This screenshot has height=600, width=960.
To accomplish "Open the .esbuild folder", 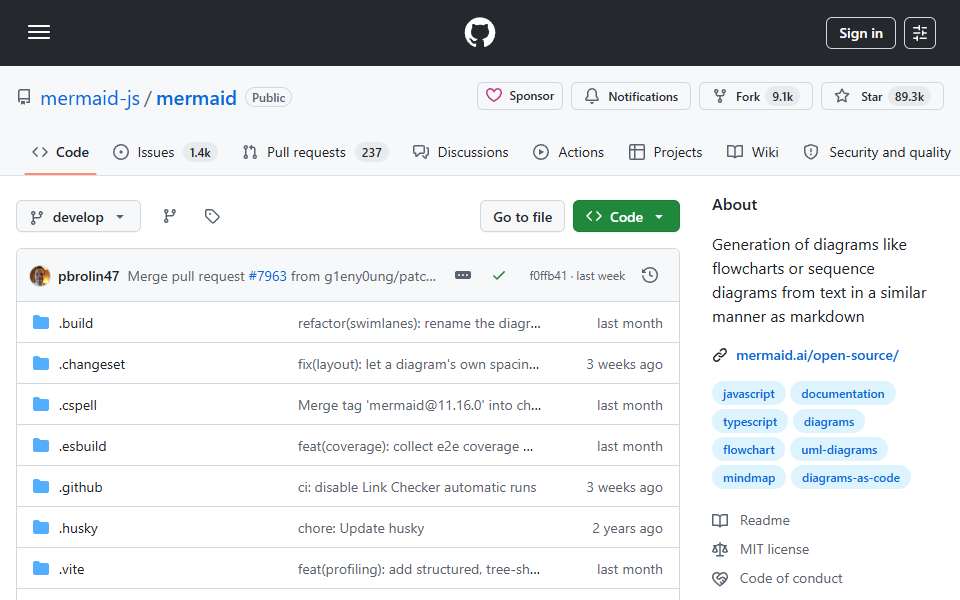I will click(83, 446).
